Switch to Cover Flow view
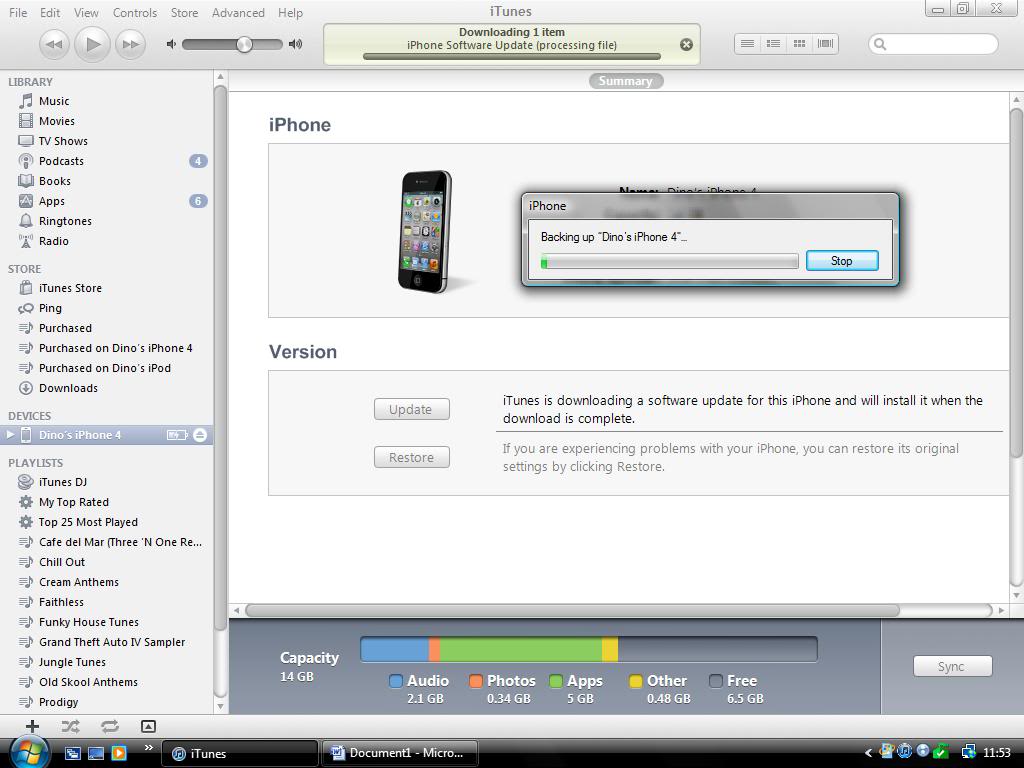 coord(825,44)
